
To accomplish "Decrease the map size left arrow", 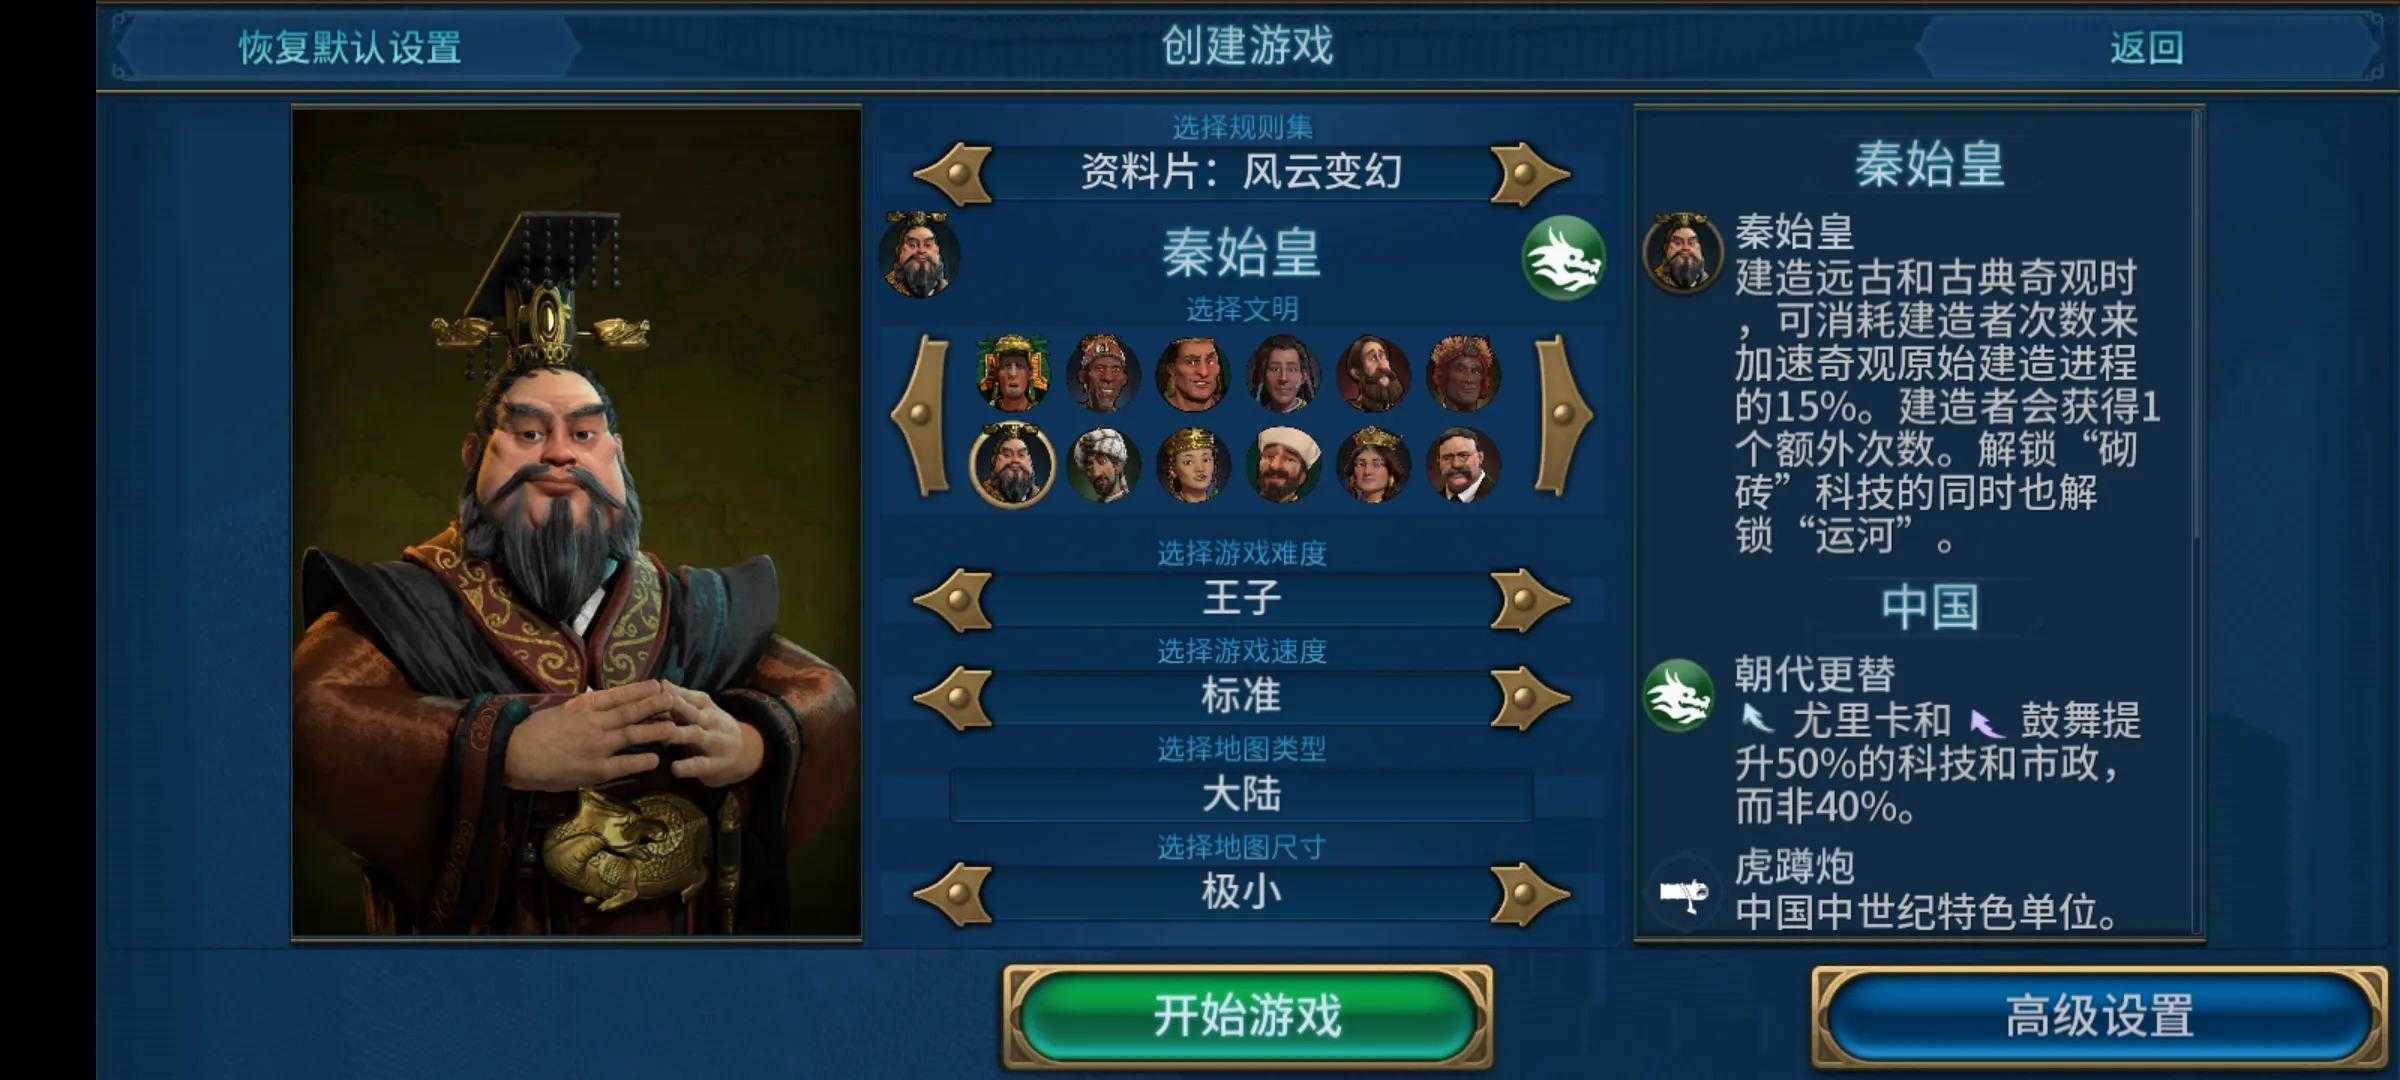I will (954, 893).
